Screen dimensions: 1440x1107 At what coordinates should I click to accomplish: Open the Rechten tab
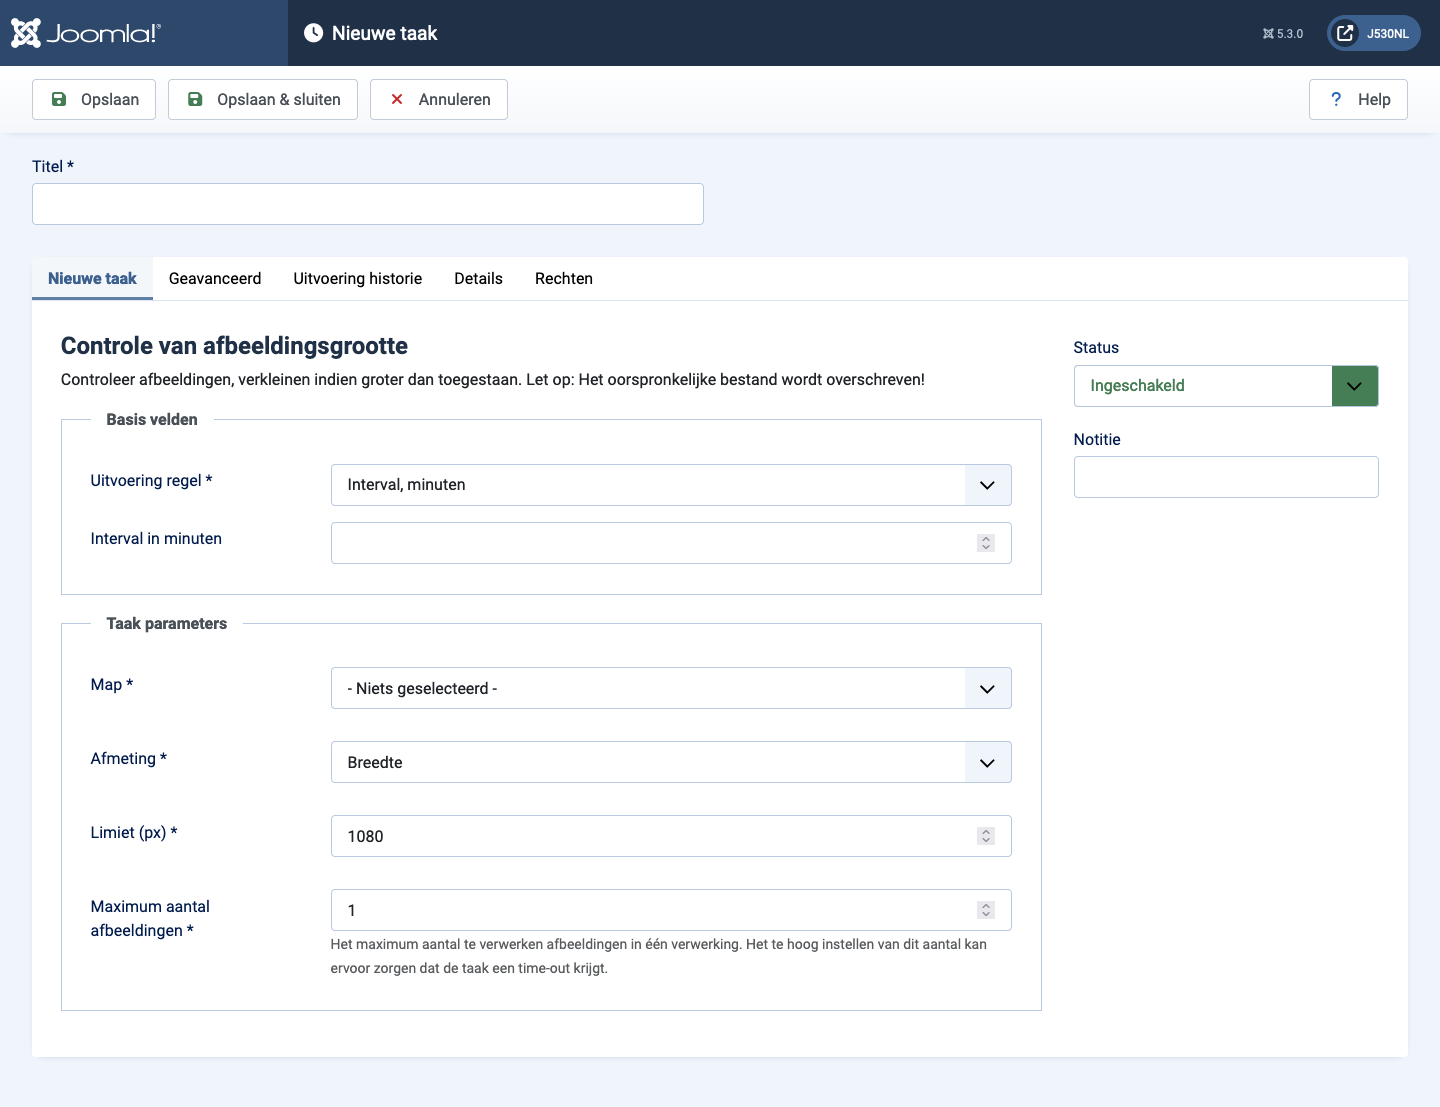coord(564,278)
